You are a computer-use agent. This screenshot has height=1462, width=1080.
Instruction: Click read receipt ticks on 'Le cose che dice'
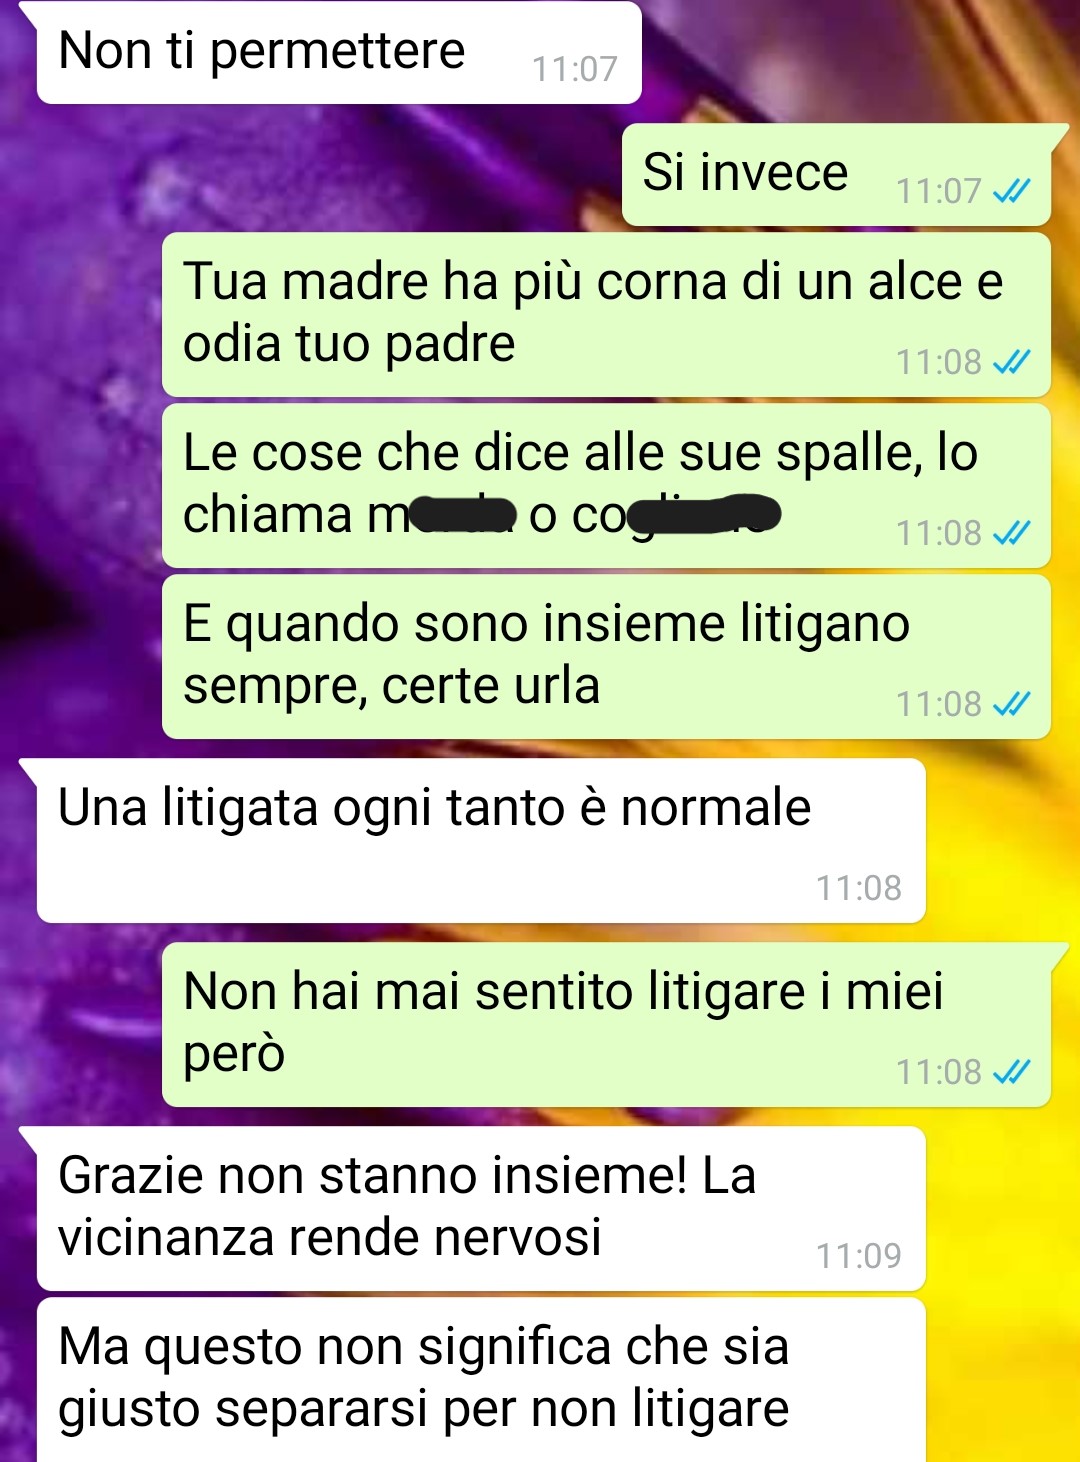[1011, 533]
